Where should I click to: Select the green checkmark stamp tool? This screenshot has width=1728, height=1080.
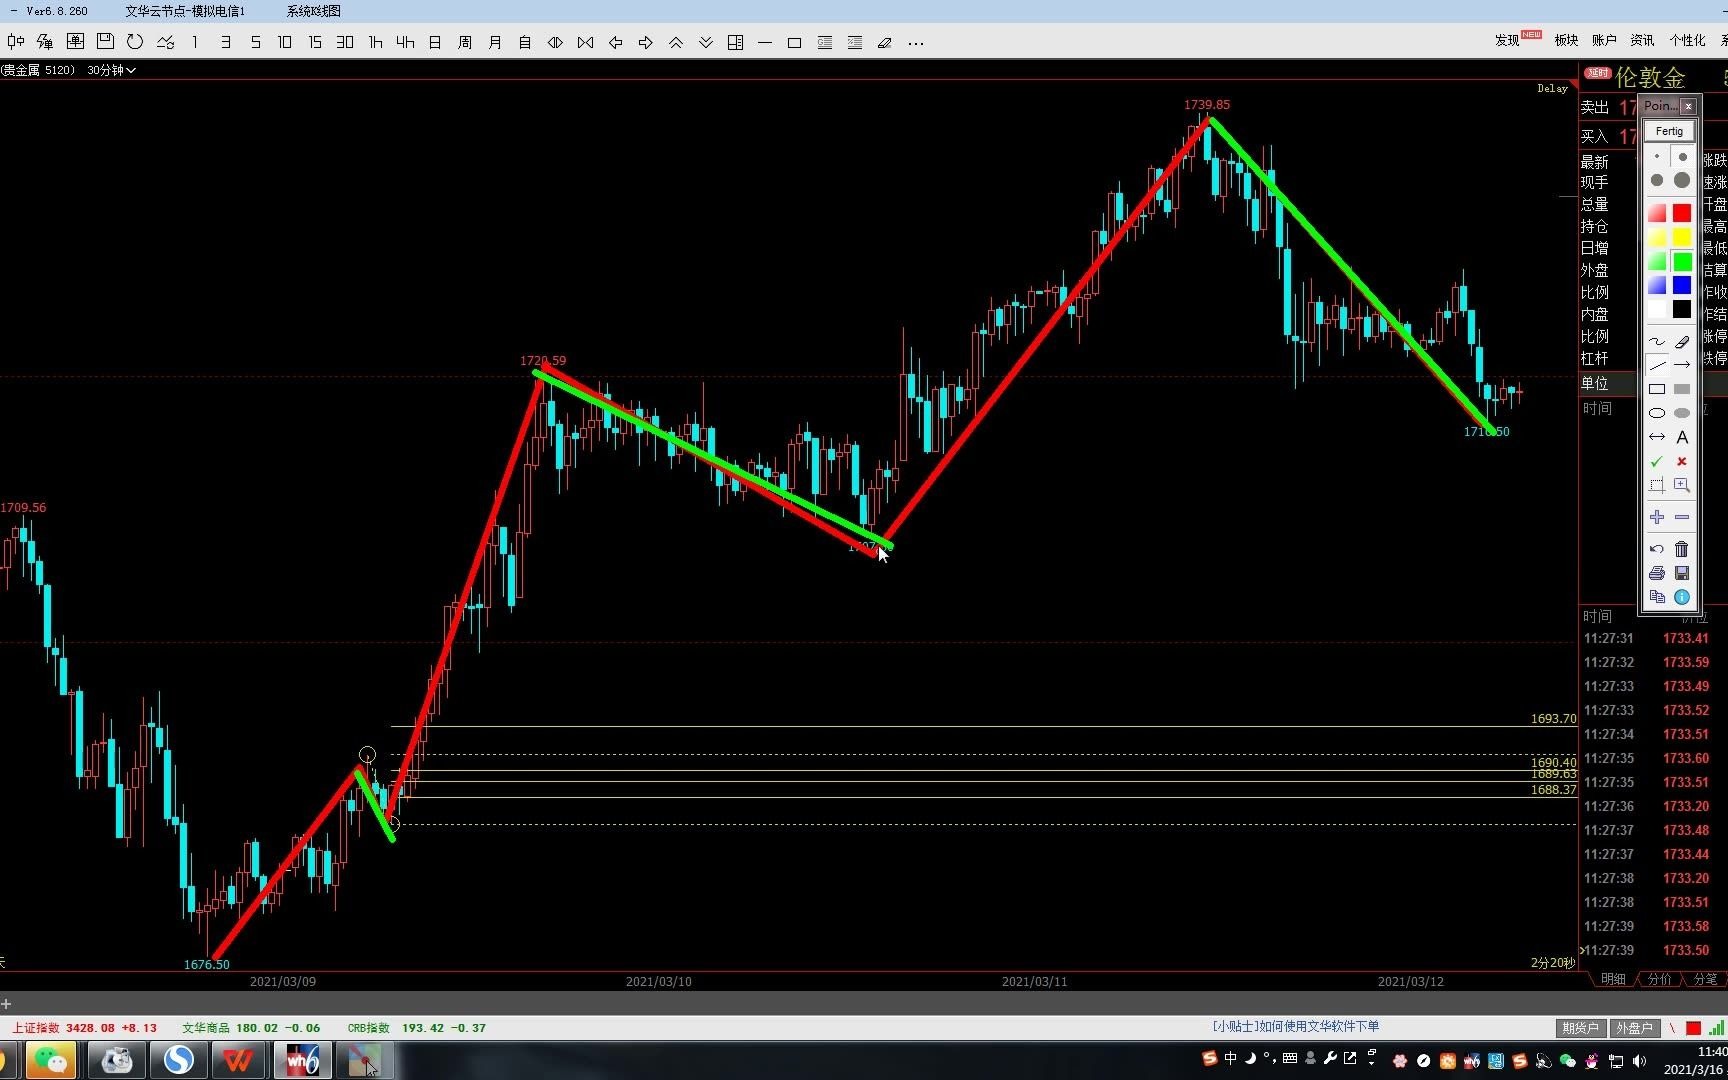[1657, 461]
